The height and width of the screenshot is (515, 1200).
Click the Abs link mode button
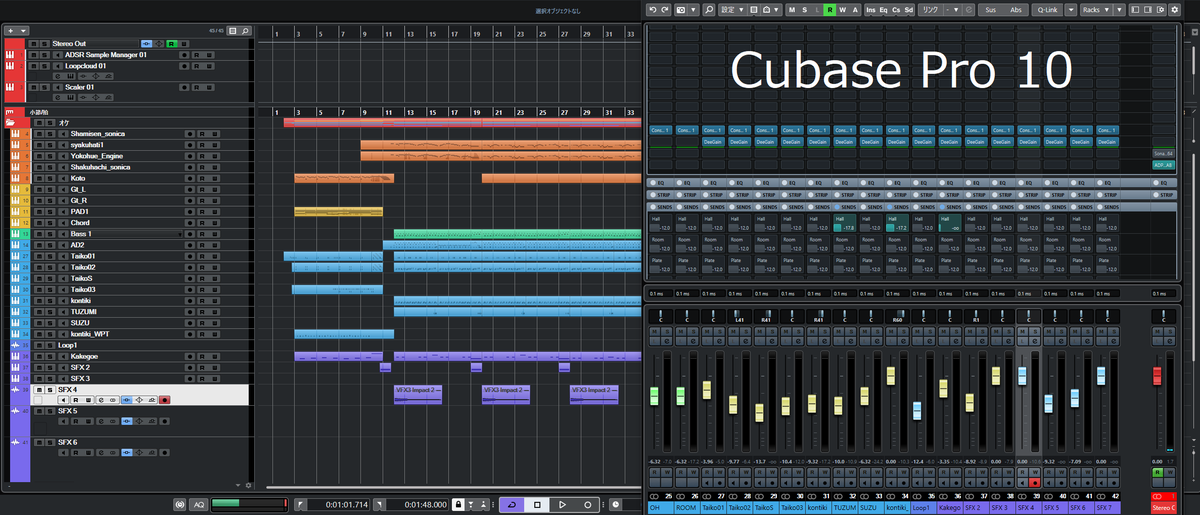1016,9
